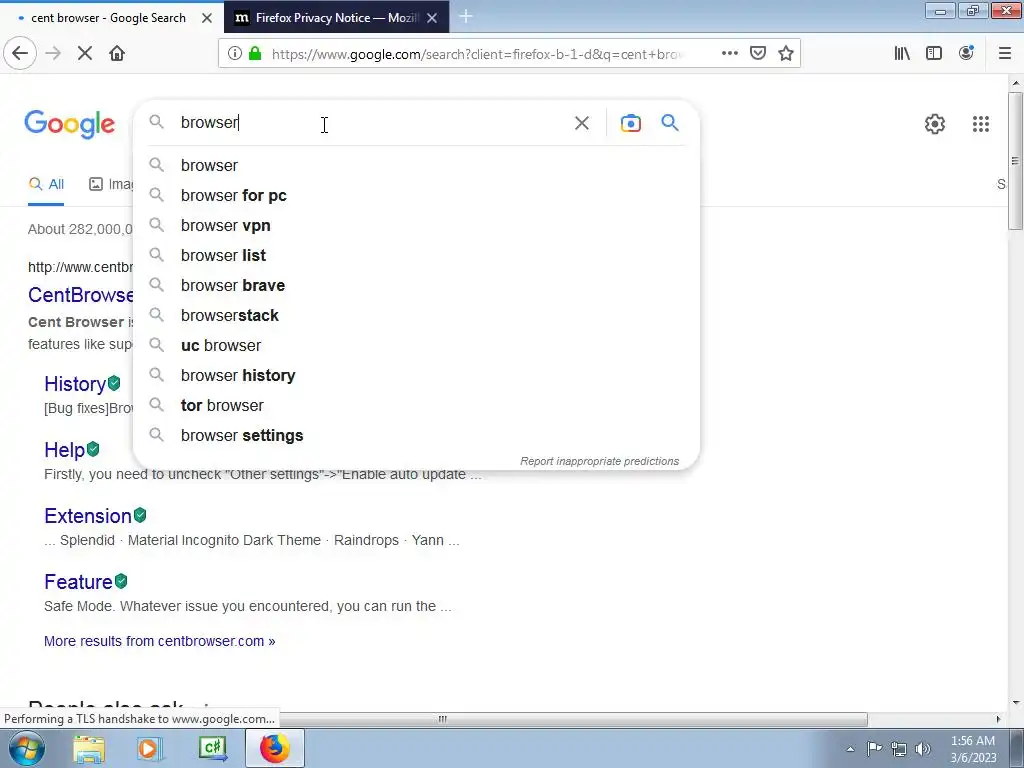Open the Library bookmarks icon

pos(902,54)
